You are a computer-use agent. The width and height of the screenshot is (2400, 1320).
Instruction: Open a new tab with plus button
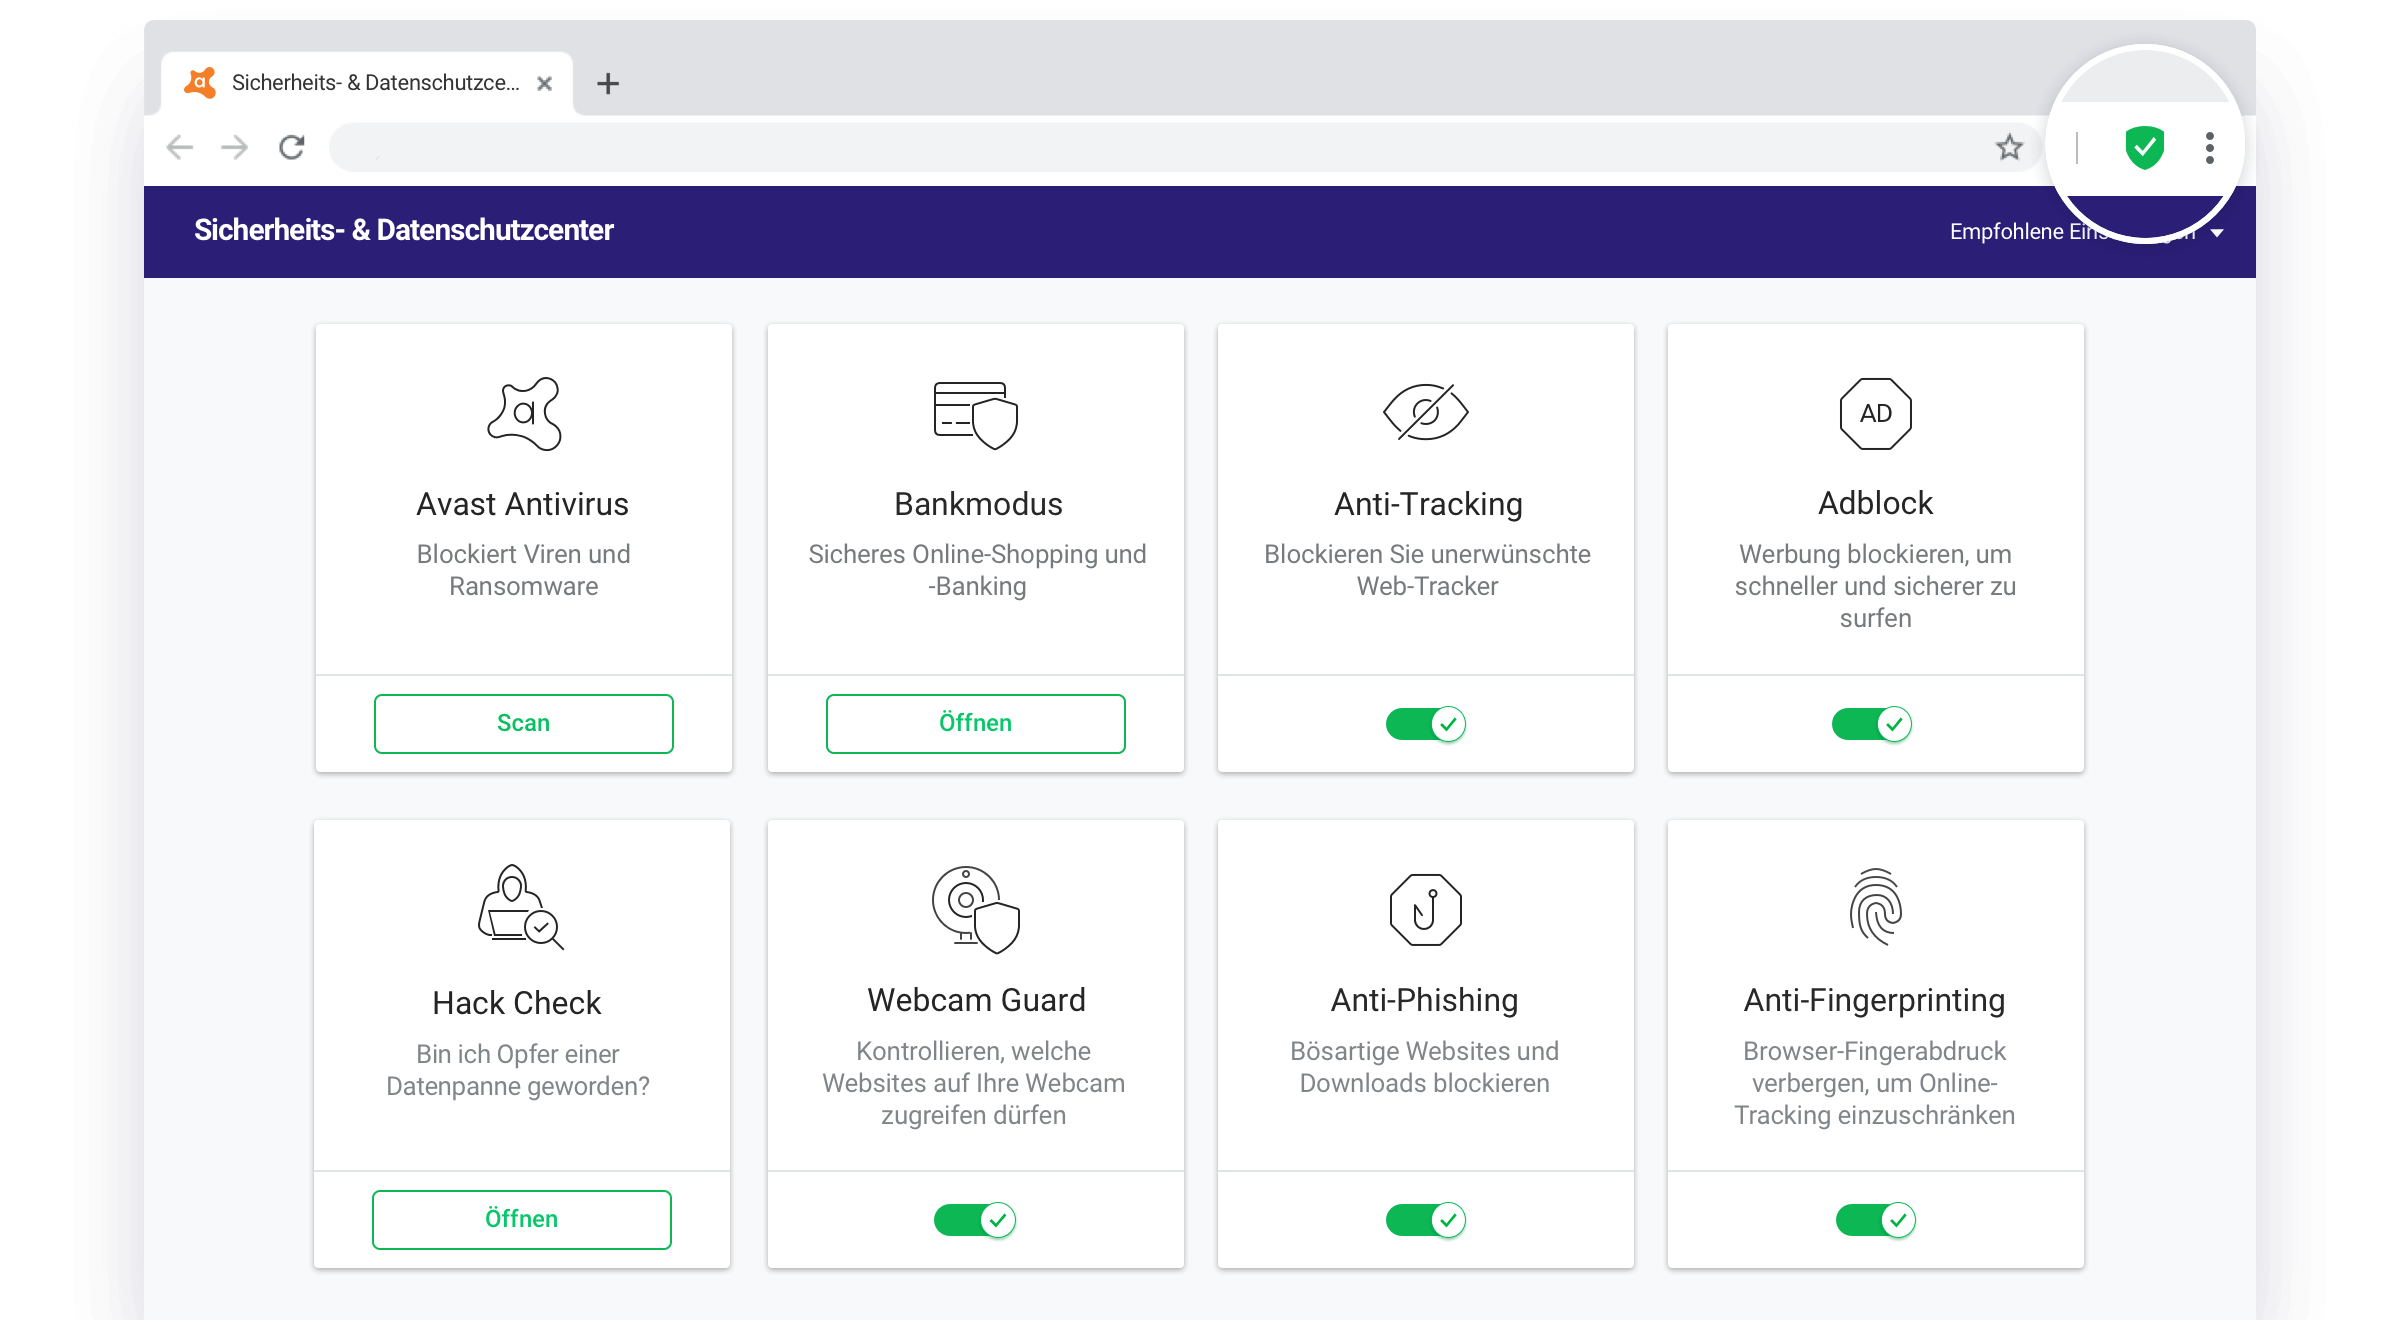point(607,83)
